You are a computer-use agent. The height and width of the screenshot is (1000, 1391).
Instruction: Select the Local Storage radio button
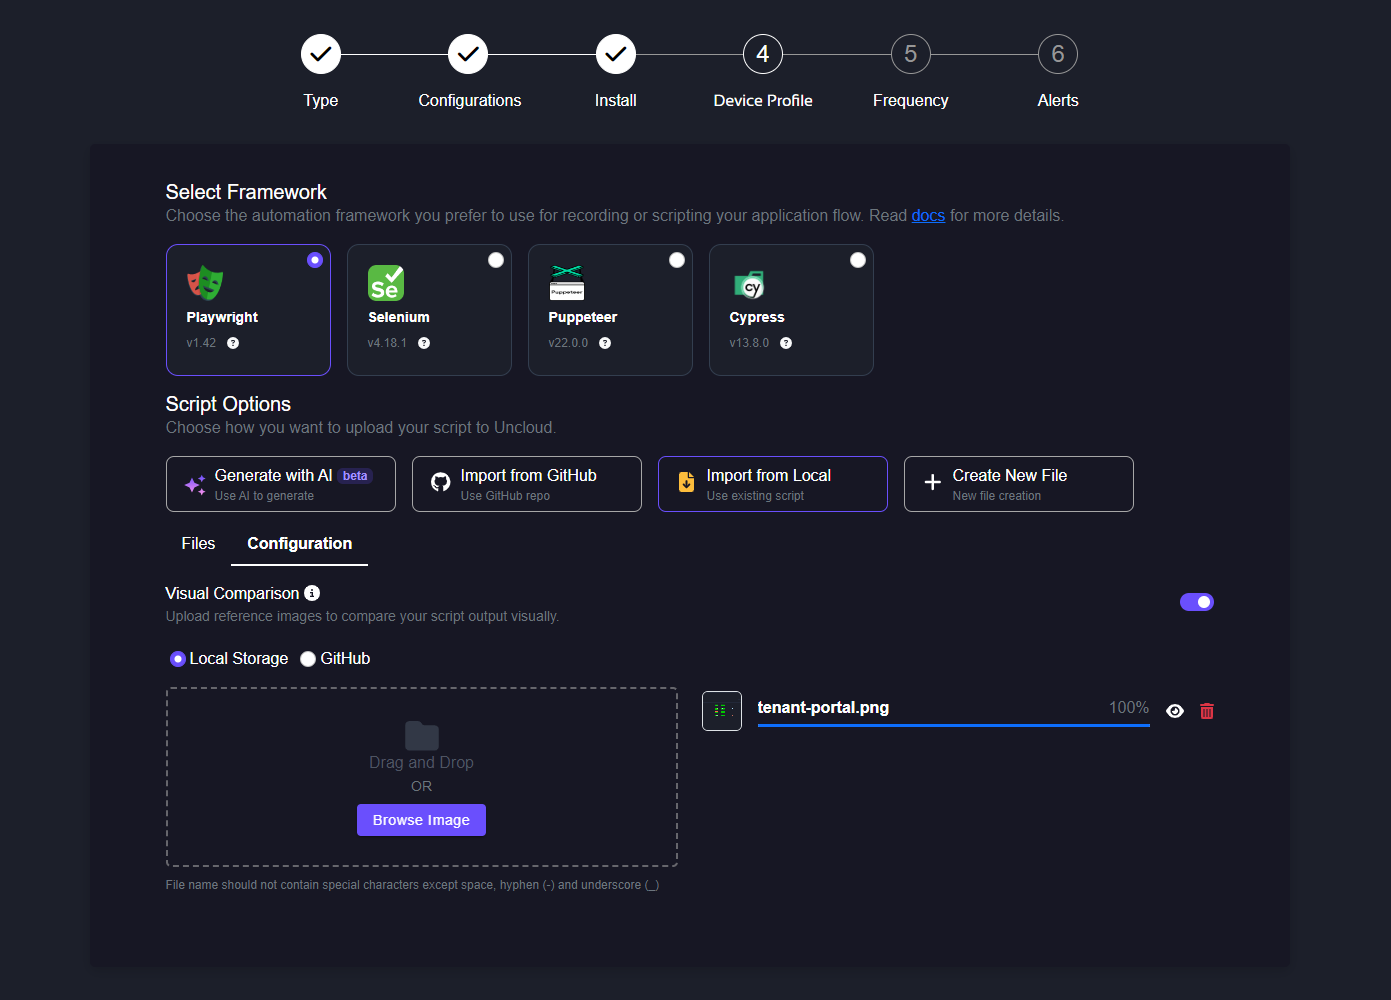tap(178, 659)
